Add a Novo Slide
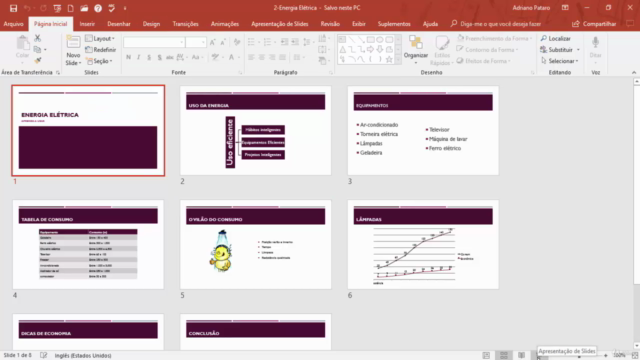Image resolution: width=640 pixels, height=360 pixels. [73, 51]
